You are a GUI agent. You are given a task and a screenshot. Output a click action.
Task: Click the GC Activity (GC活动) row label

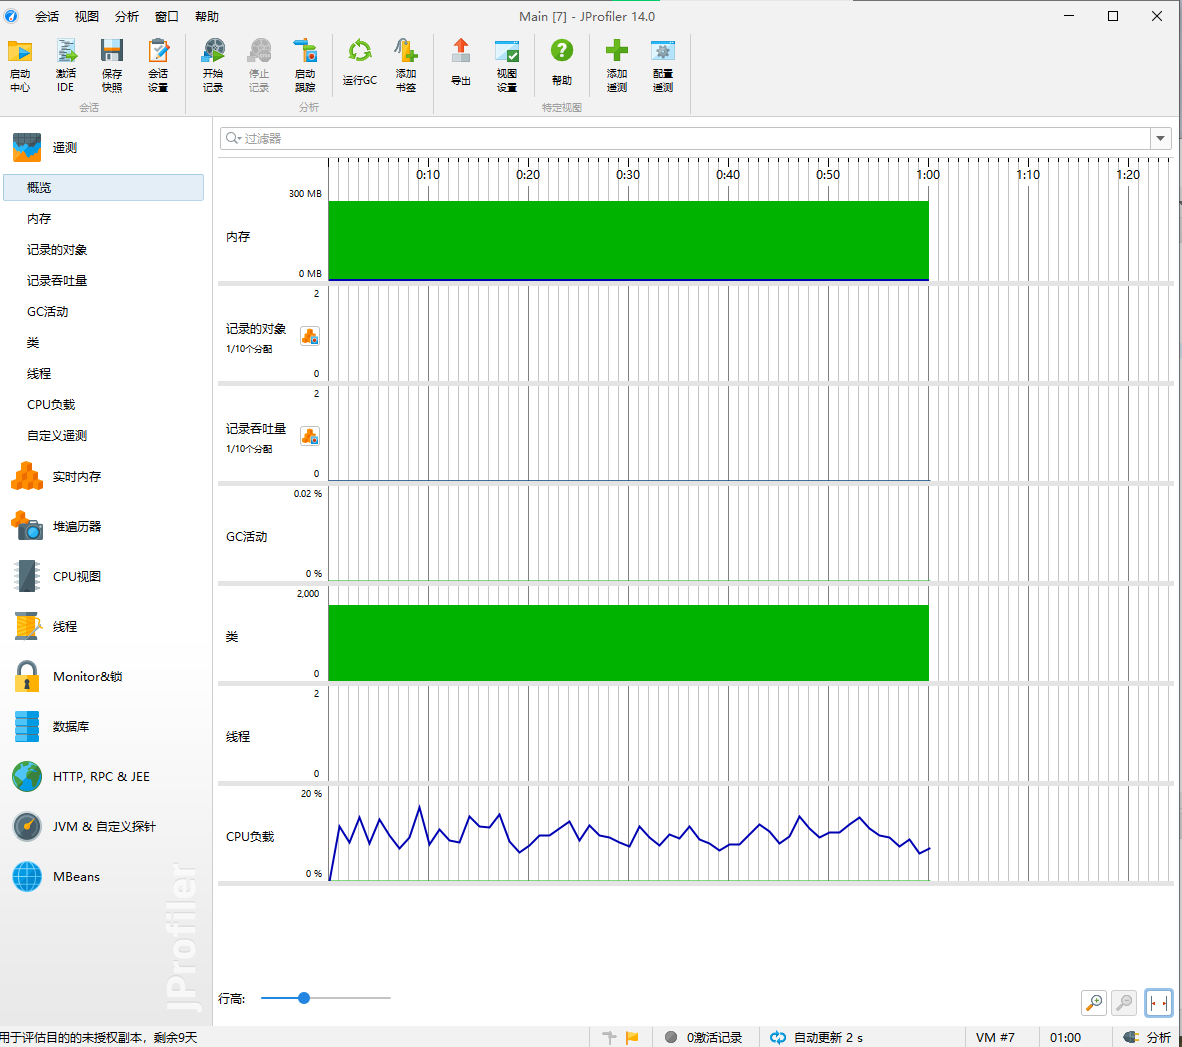[247, 537]
